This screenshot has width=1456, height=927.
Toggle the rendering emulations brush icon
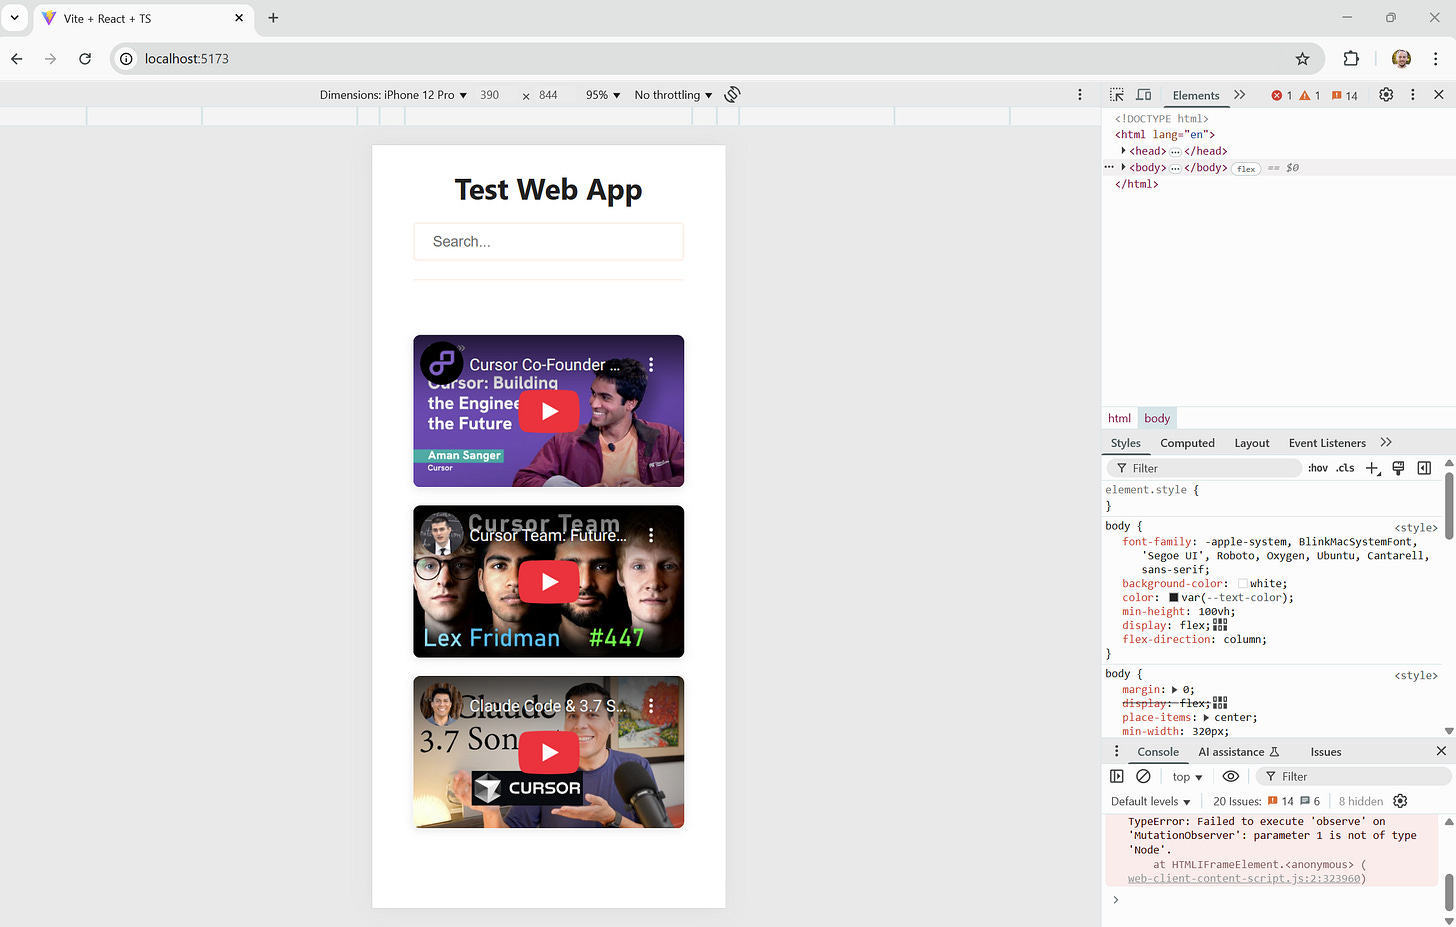click(x=1398, y=468)
